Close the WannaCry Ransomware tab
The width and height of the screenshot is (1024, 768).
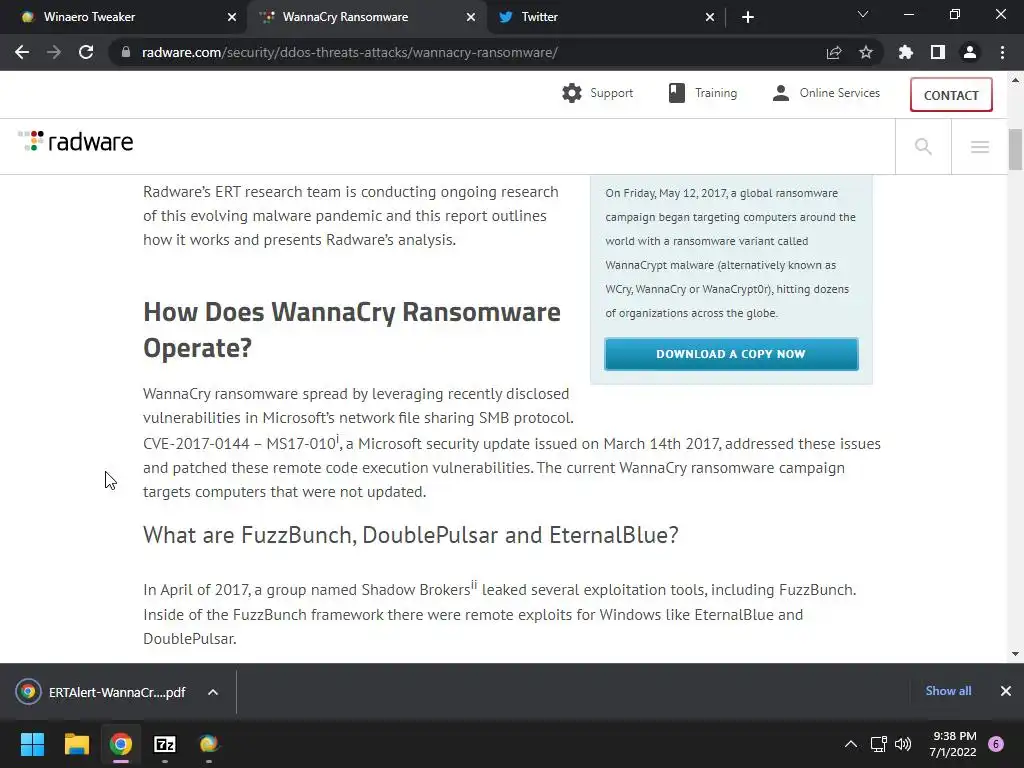click(471, 17)
